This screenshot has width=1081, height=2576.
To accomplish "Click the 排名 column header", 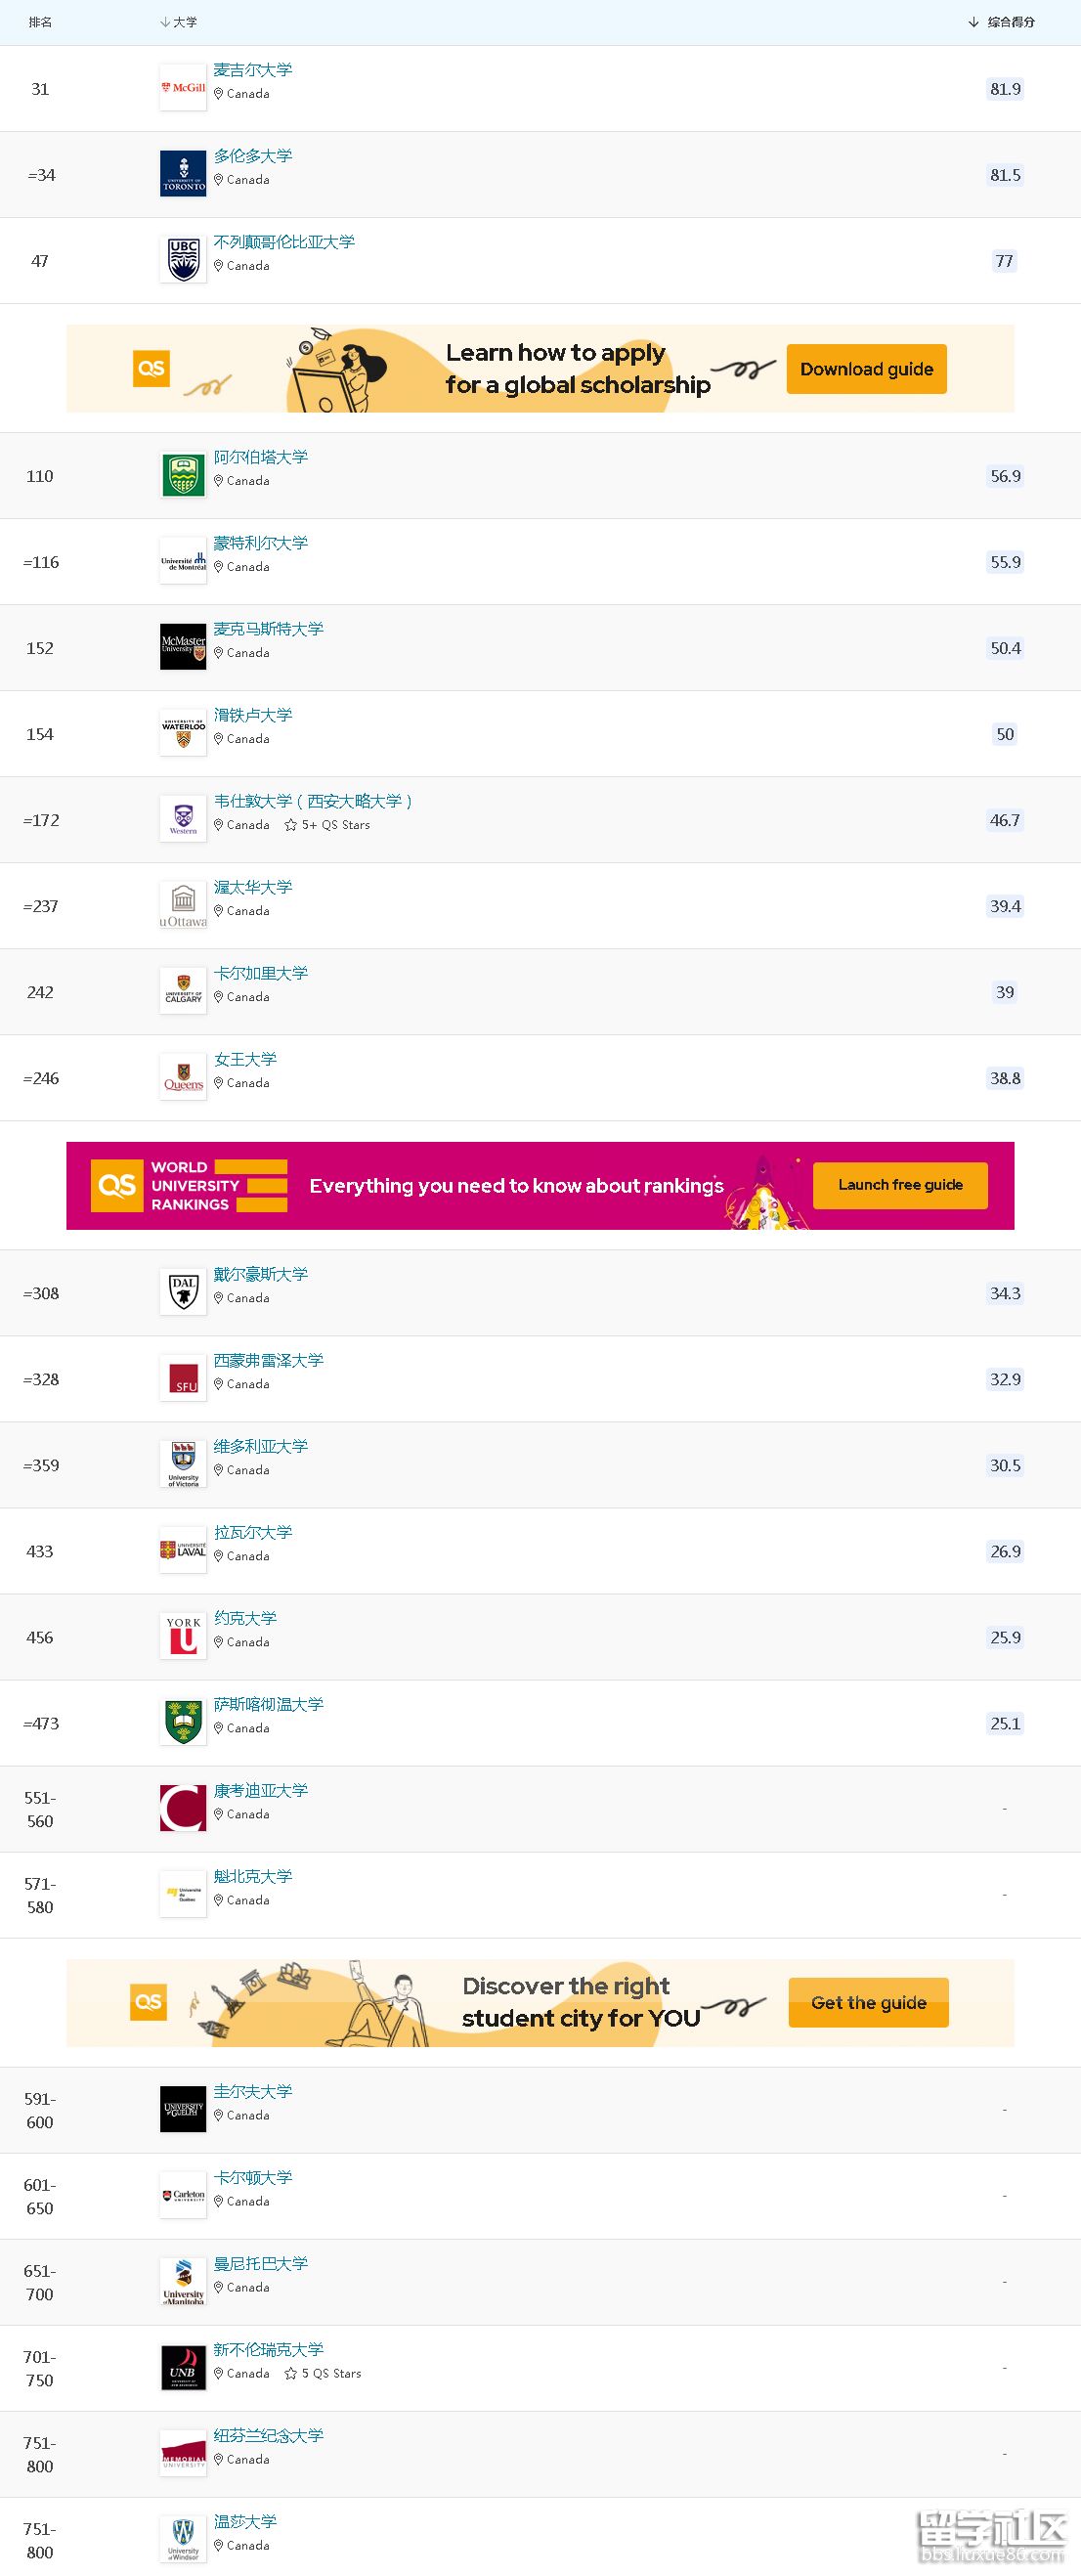I will 40,22.
